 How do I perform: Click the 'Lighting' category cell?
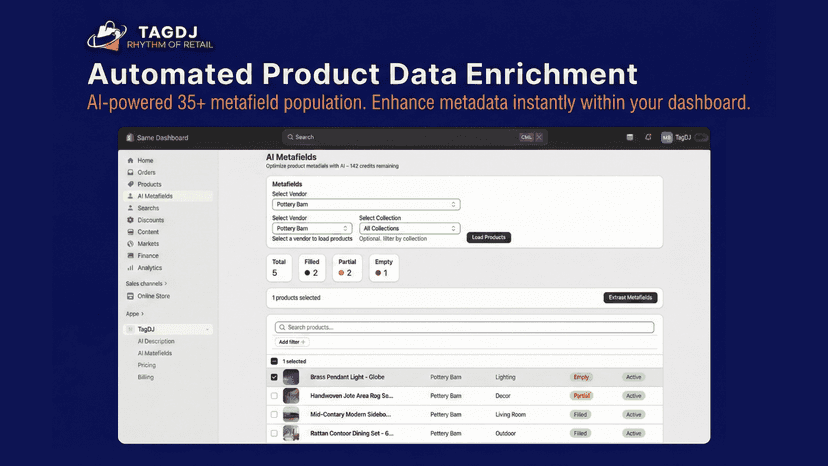click(505, 377)
